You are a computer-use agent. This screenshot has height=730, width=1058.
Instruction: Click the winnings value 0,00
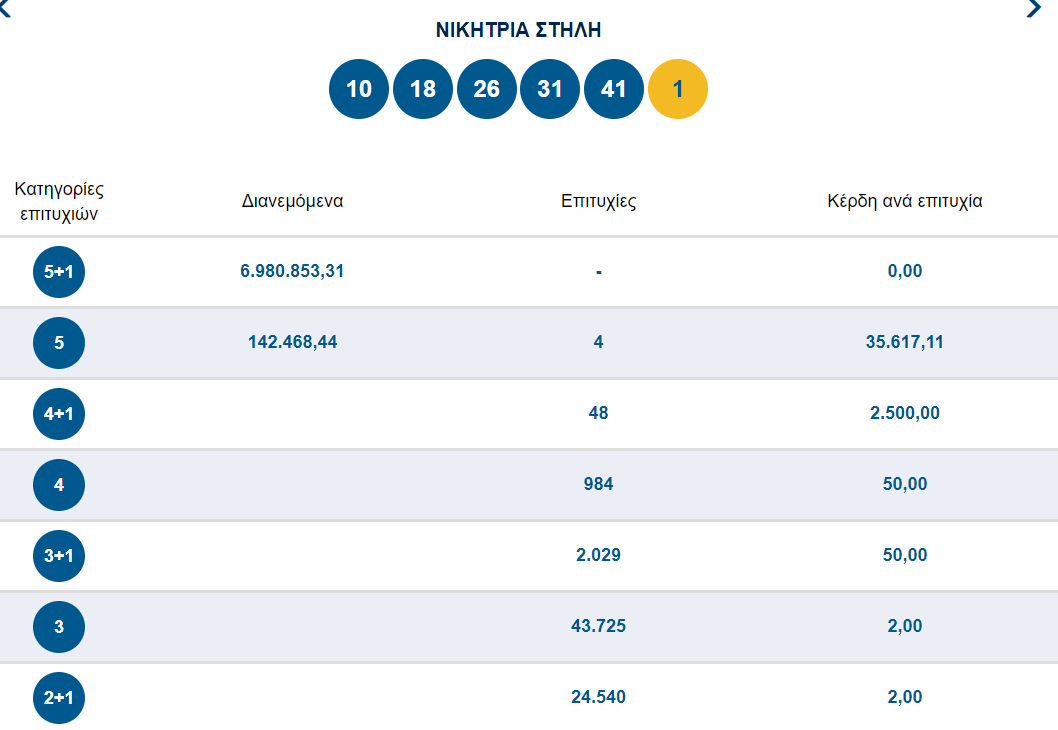coord(905,271)
